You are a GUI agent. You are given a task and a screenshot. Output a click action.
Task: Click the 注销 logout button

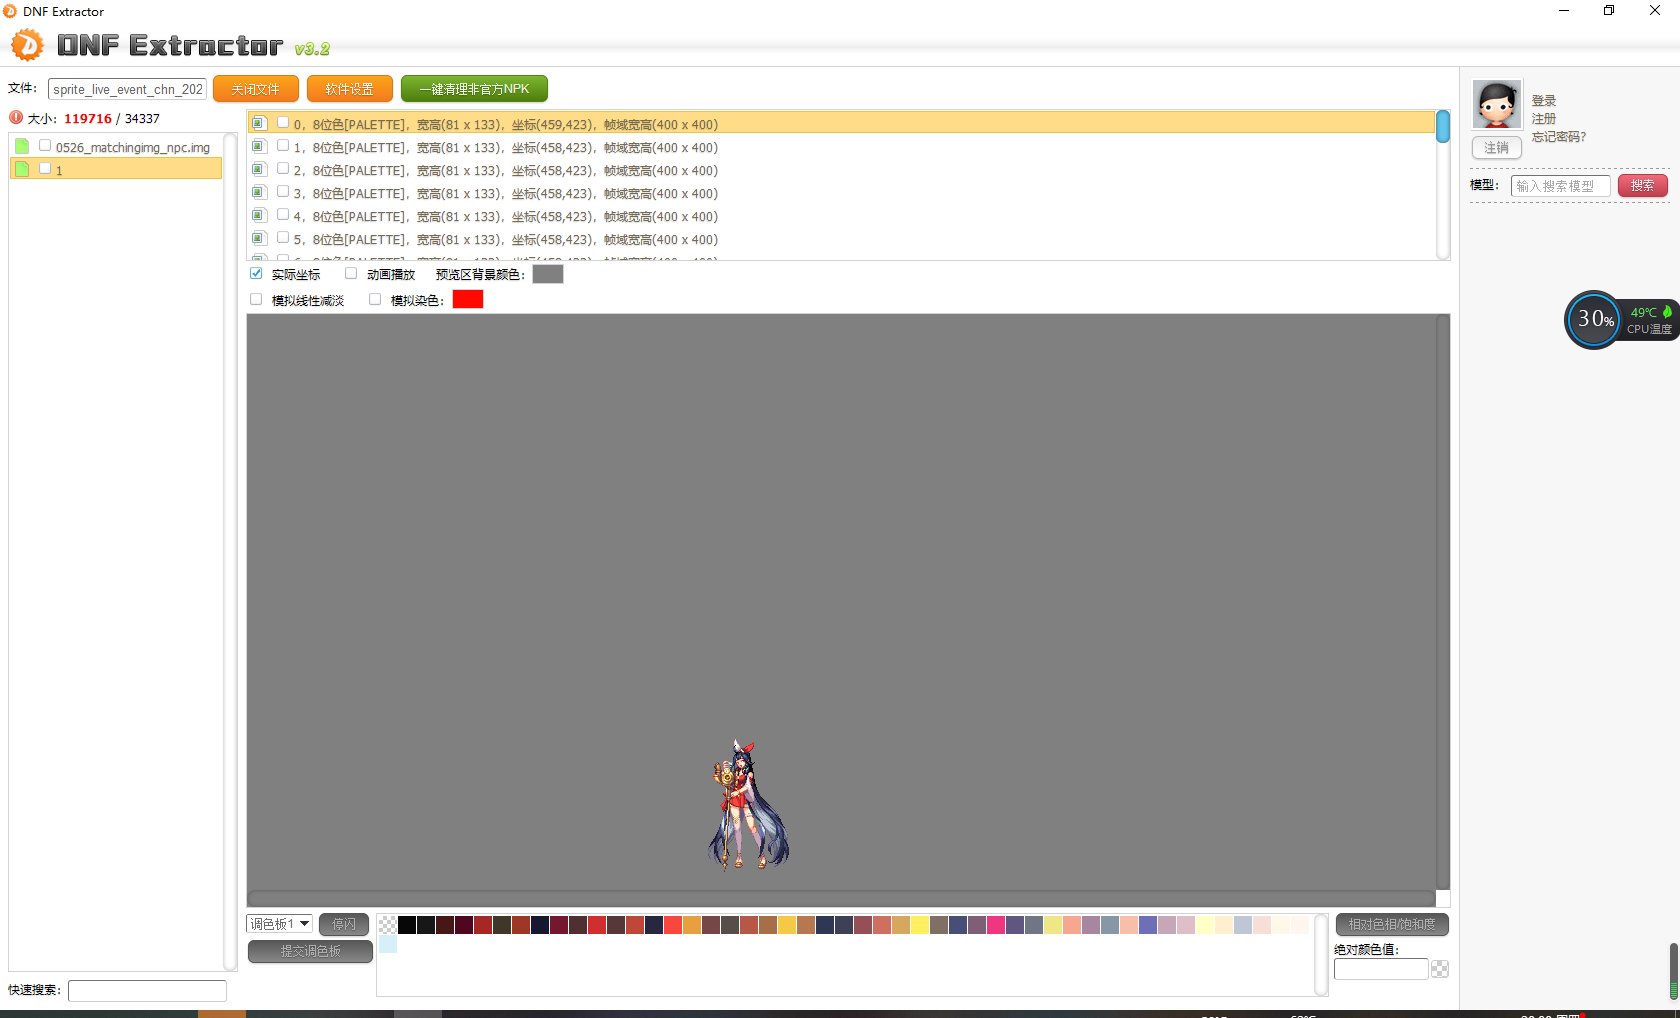pos(1497,148)
